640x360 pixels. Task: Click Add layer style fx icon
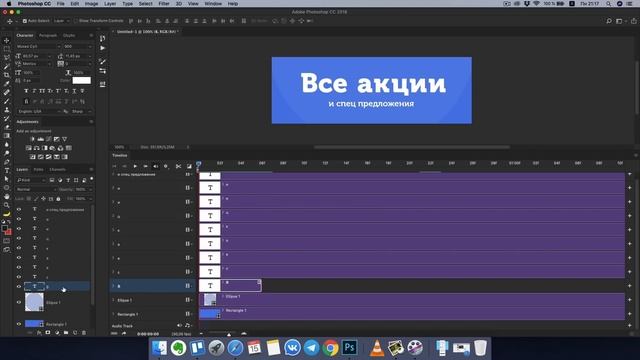pos(39,333)
